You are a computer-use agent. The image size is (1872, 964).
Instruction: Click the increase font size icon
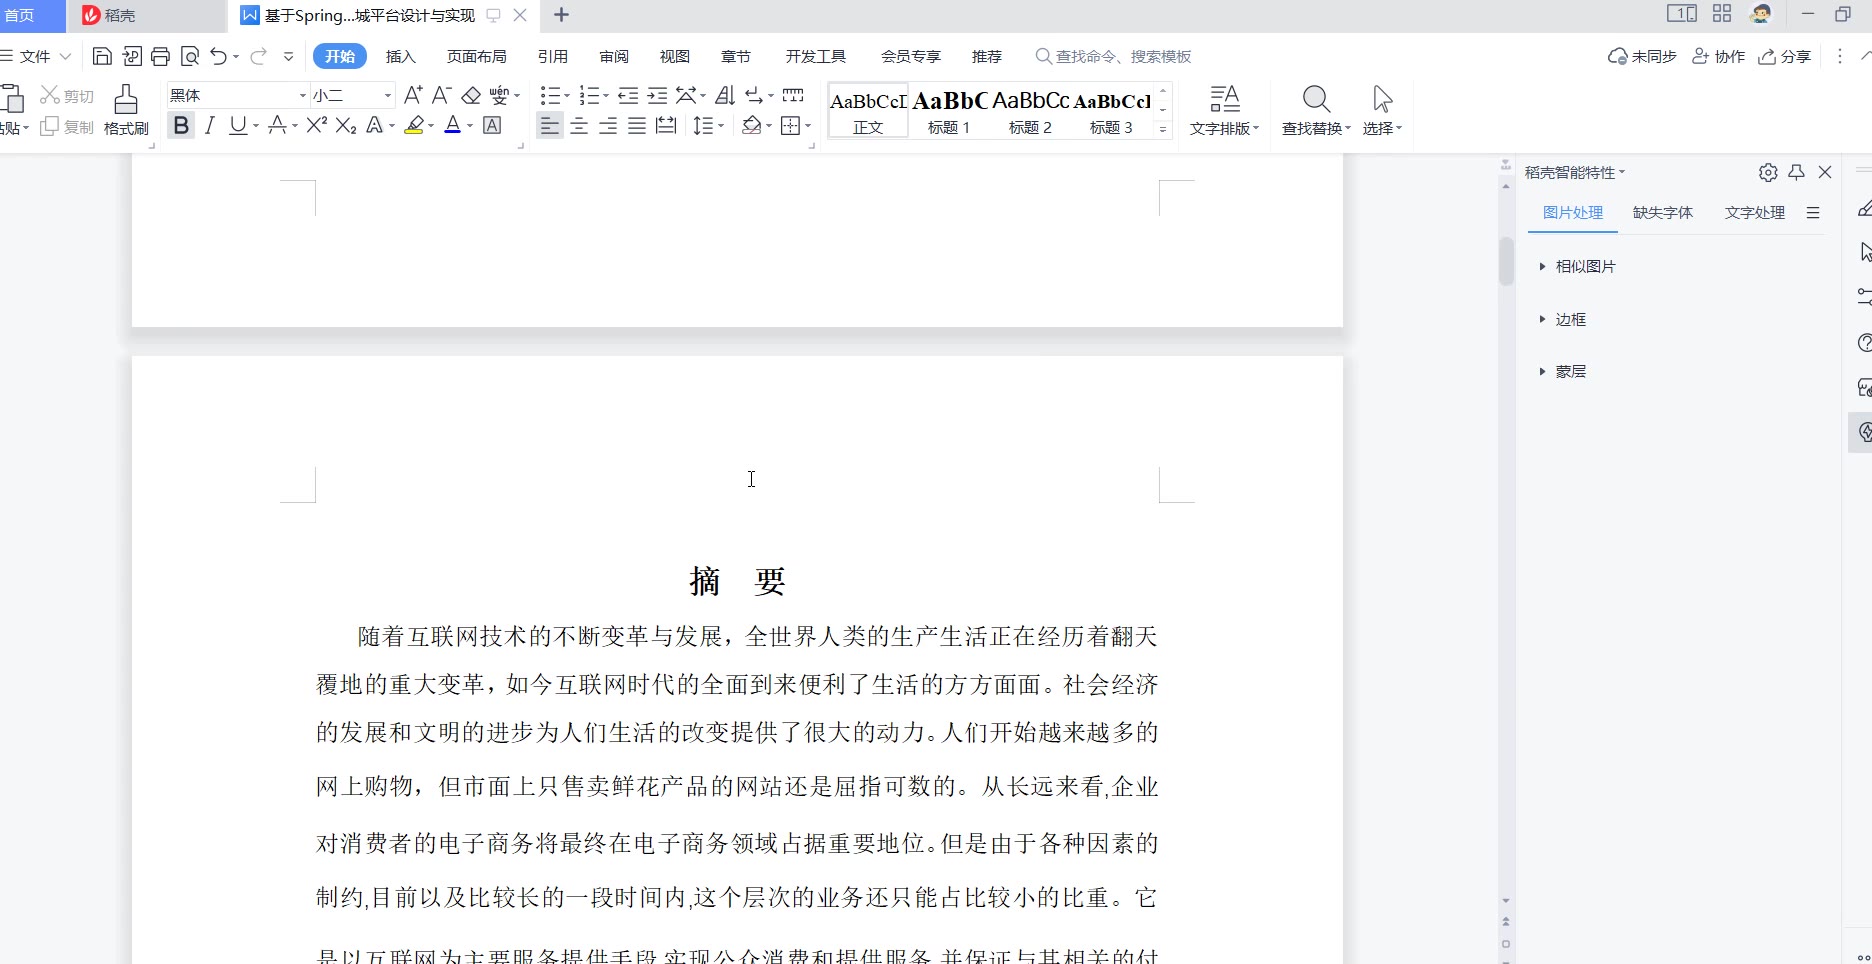pos(413,95)
